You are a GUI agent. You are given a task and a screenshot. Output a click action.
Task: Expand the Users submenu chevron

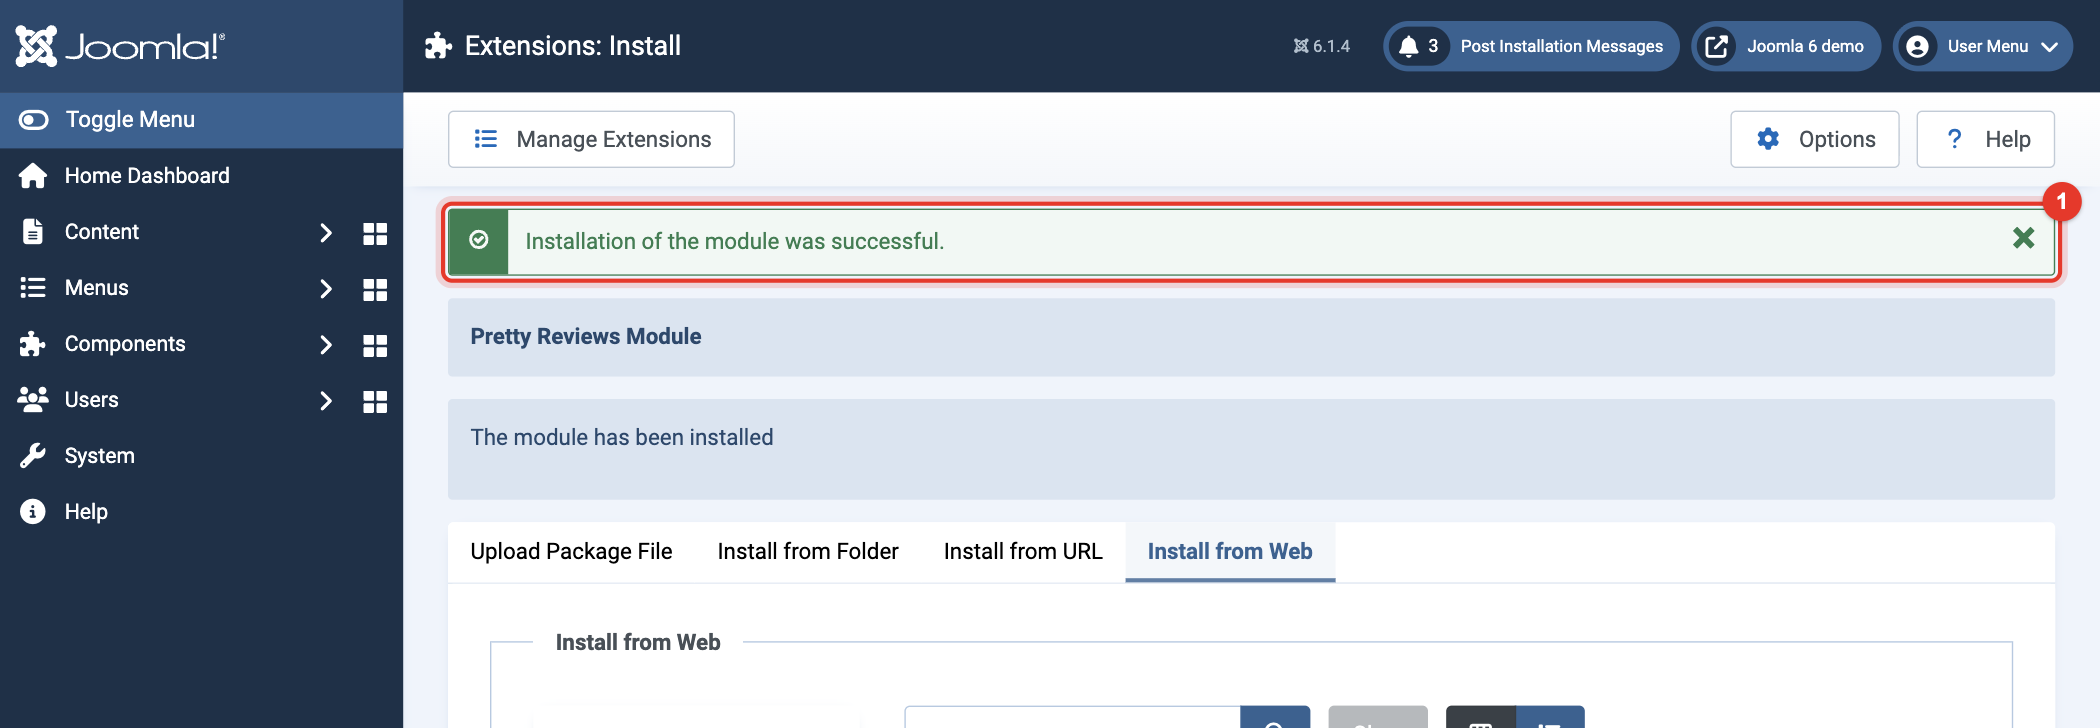point(325,401)
